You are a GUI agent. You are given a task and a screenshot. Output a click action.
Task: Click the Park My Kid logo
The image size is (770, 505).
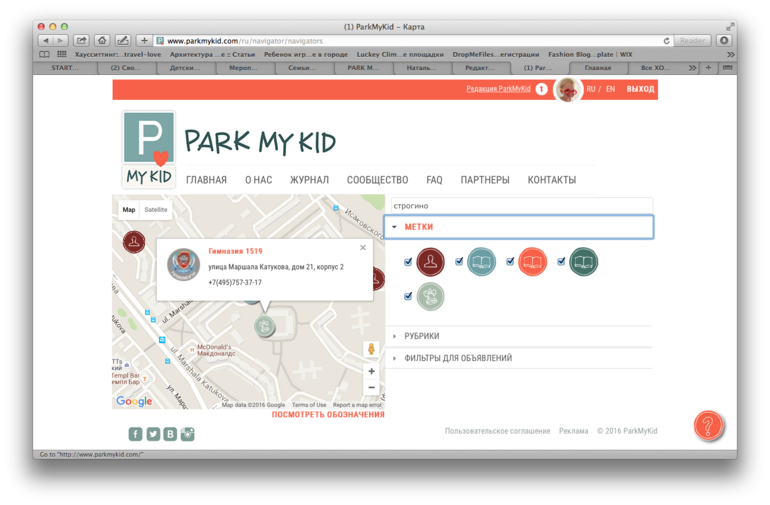coord(149,150)
